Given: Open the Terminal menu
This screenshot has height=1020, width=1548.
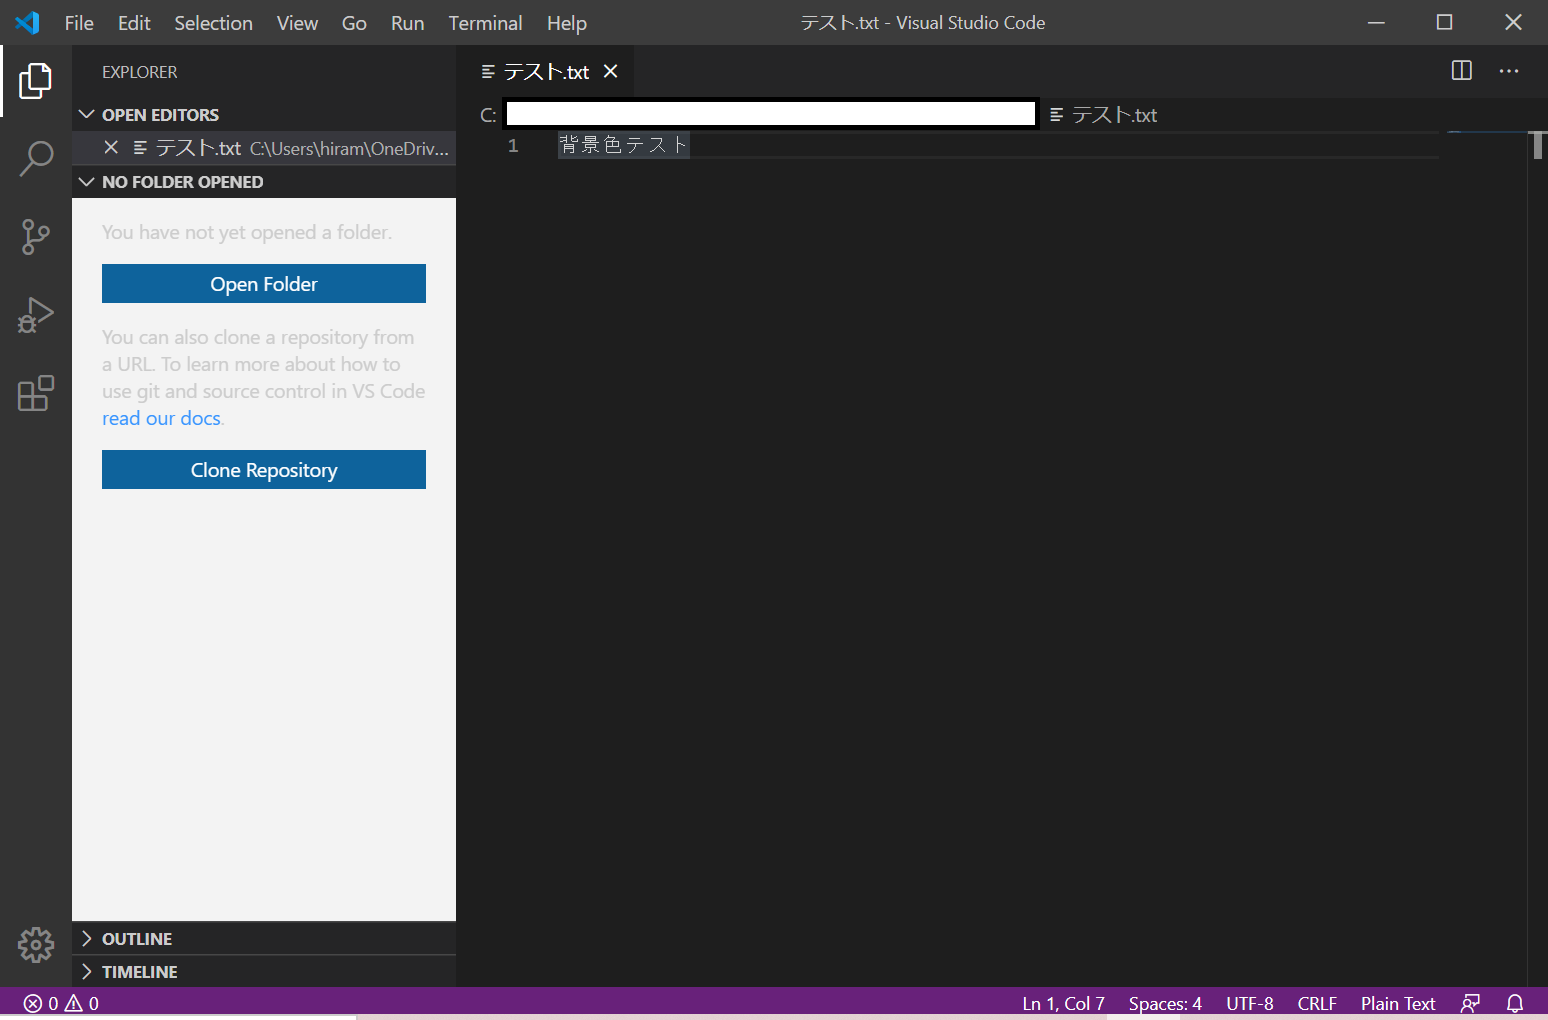Looking at the screenshot, I should 485,23.
